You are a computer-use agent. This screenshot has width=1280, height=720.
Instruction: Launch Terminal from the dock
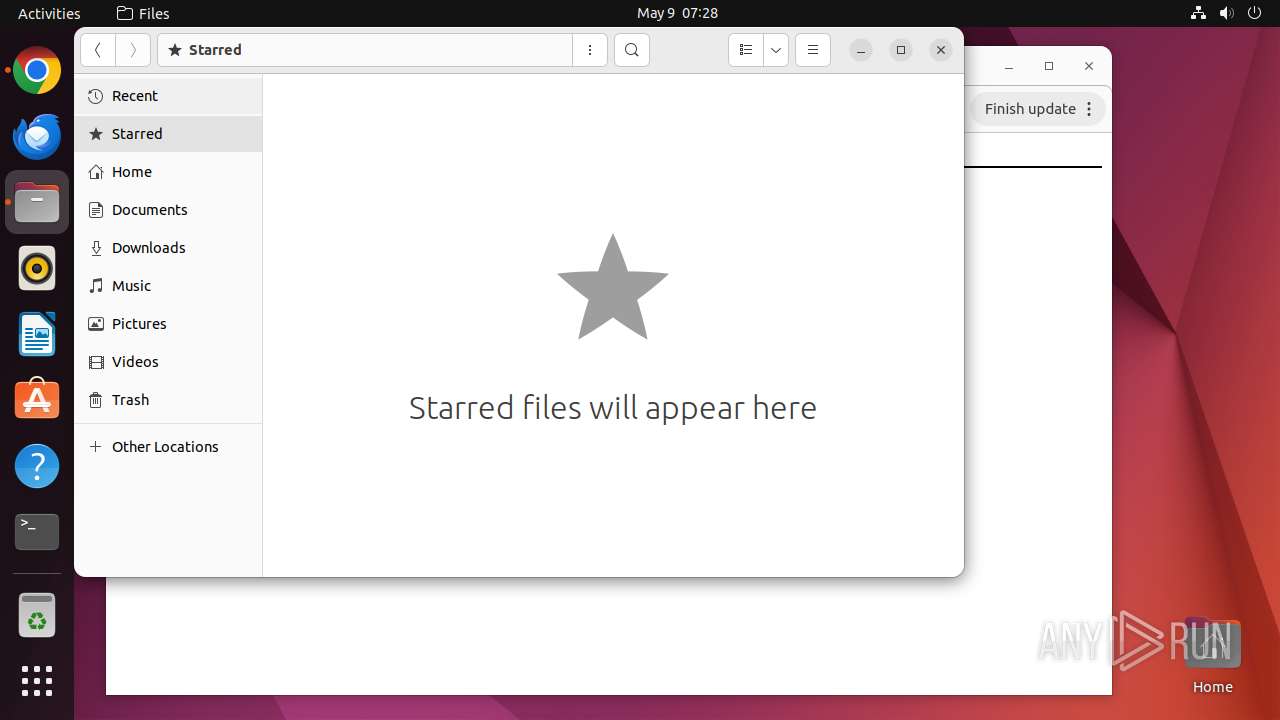point(37,532)
